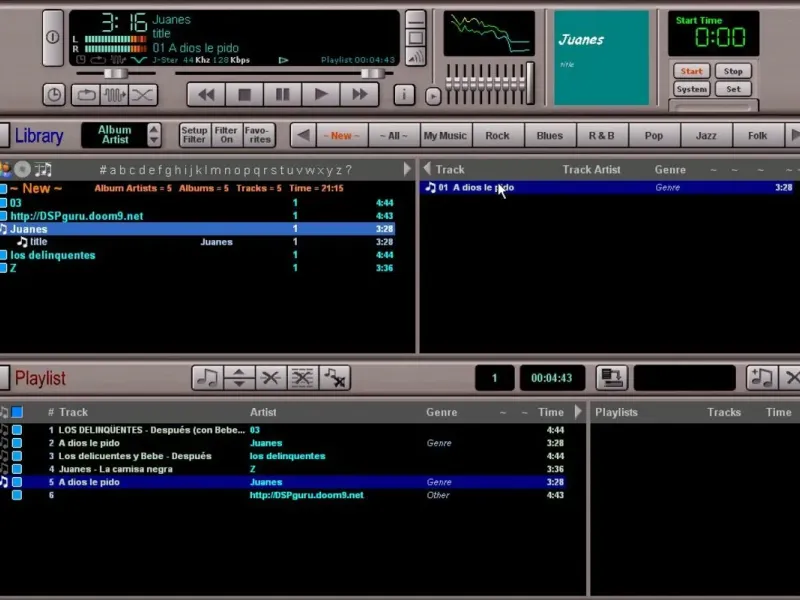The height and width of the screenshot is (600, 800).
Task: Open the Album Artist view selector
Action: 115,135
